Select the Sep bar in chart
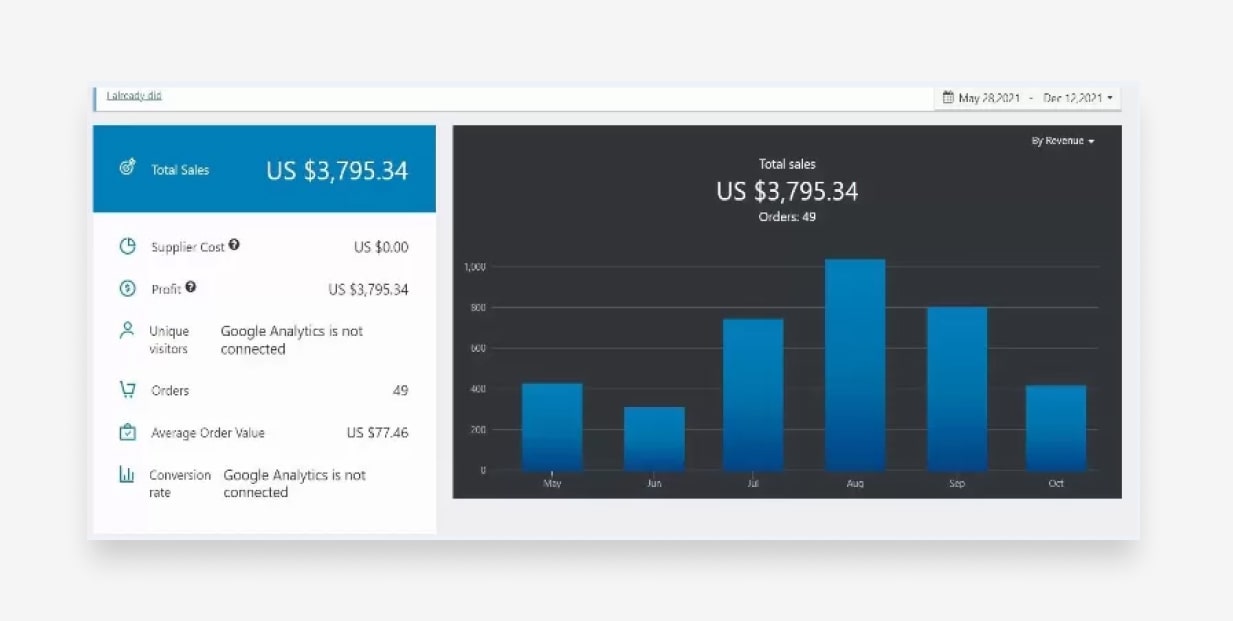Screen dimensions: 1233x621 [957, 389]
